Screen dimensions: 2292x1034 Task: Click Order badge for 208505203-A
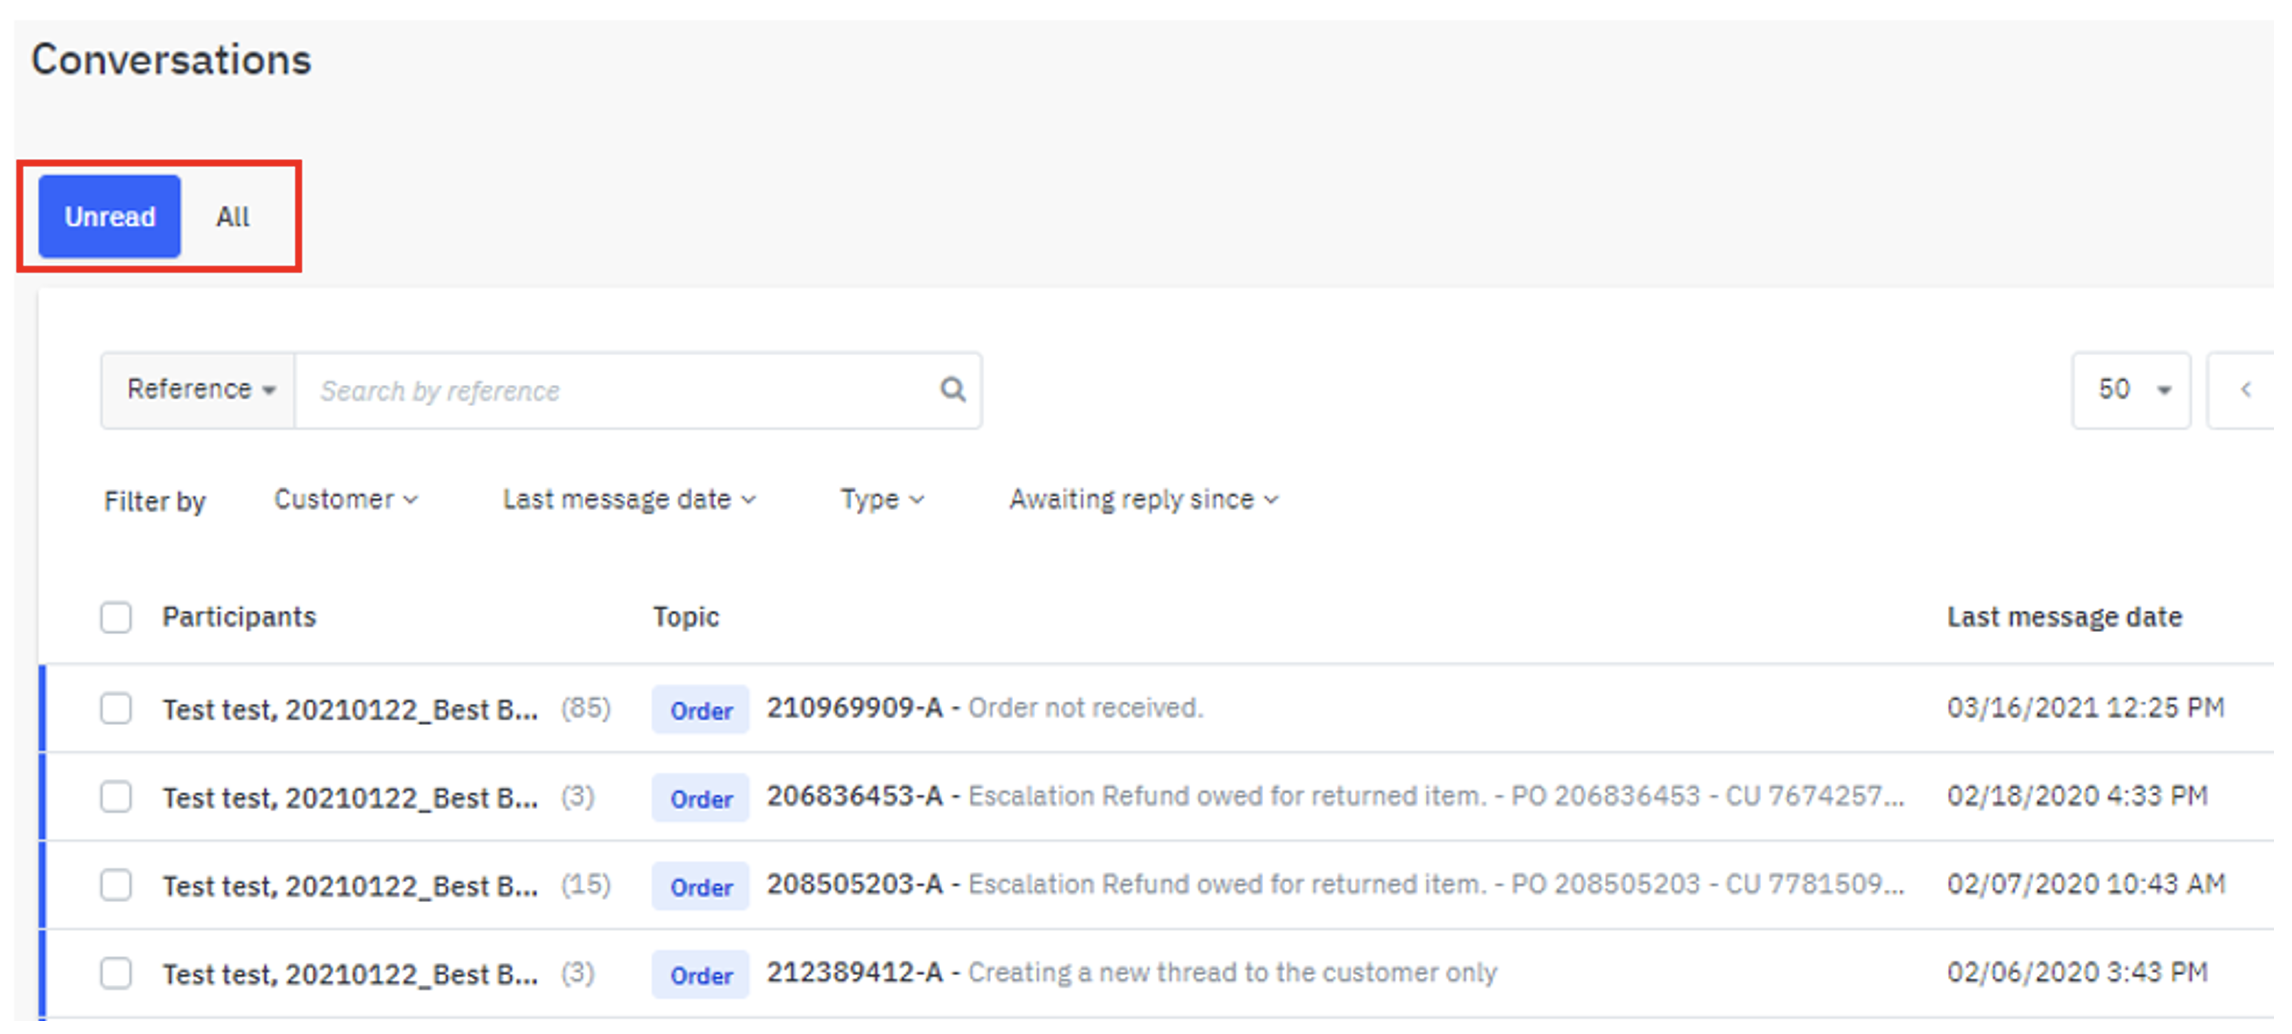click(x=700, y=886)
